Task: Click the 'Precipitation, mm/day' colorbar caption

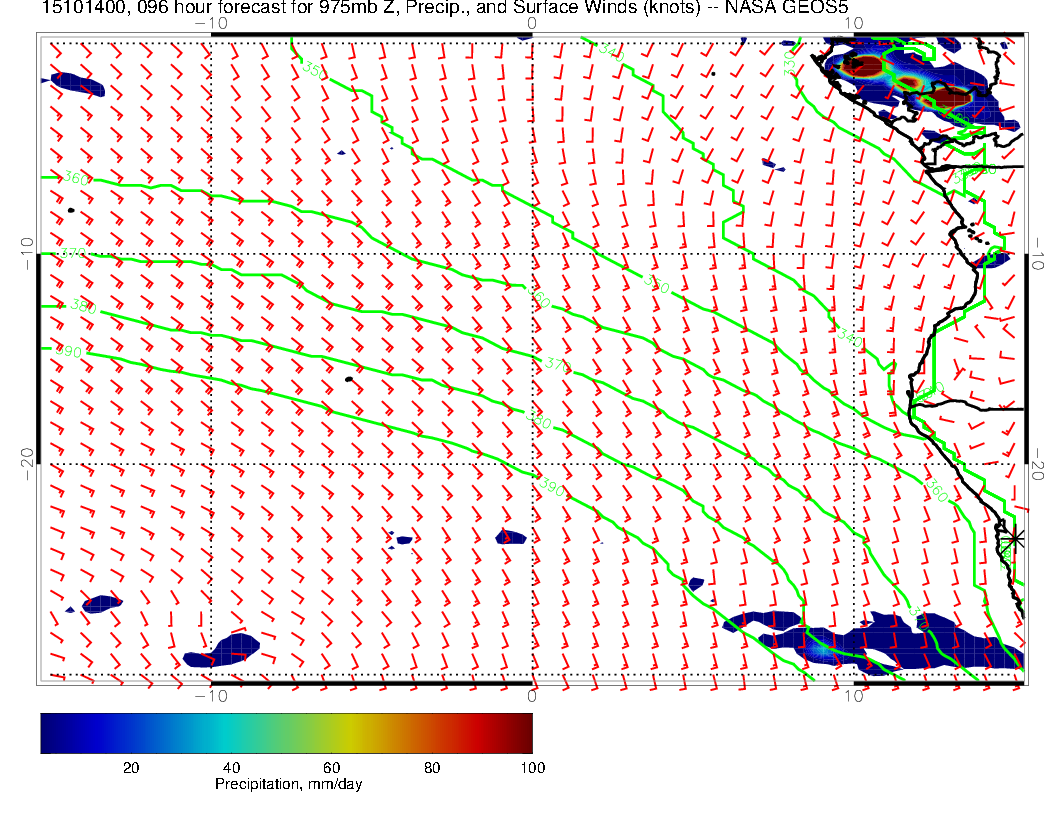Action: pyautogui.click(x=288, y=785)
